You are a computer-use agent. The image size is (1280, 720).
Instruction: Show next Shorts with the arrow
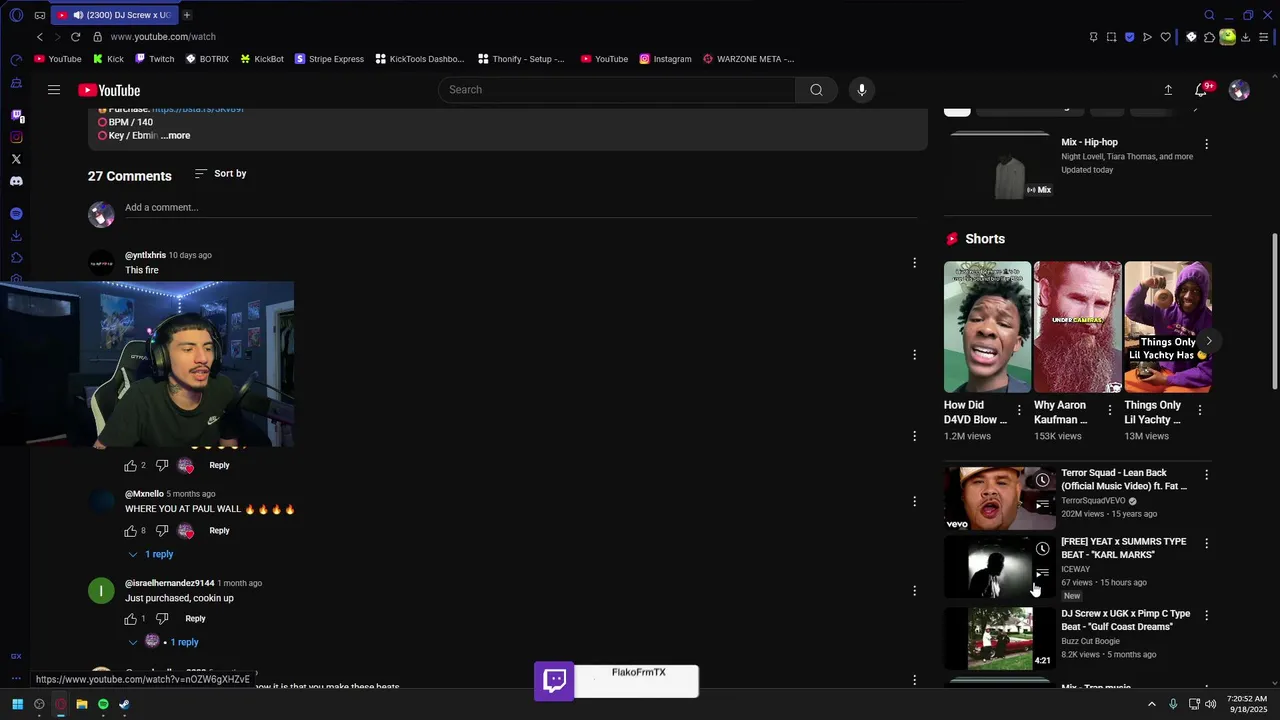[x=1208, y=341]
